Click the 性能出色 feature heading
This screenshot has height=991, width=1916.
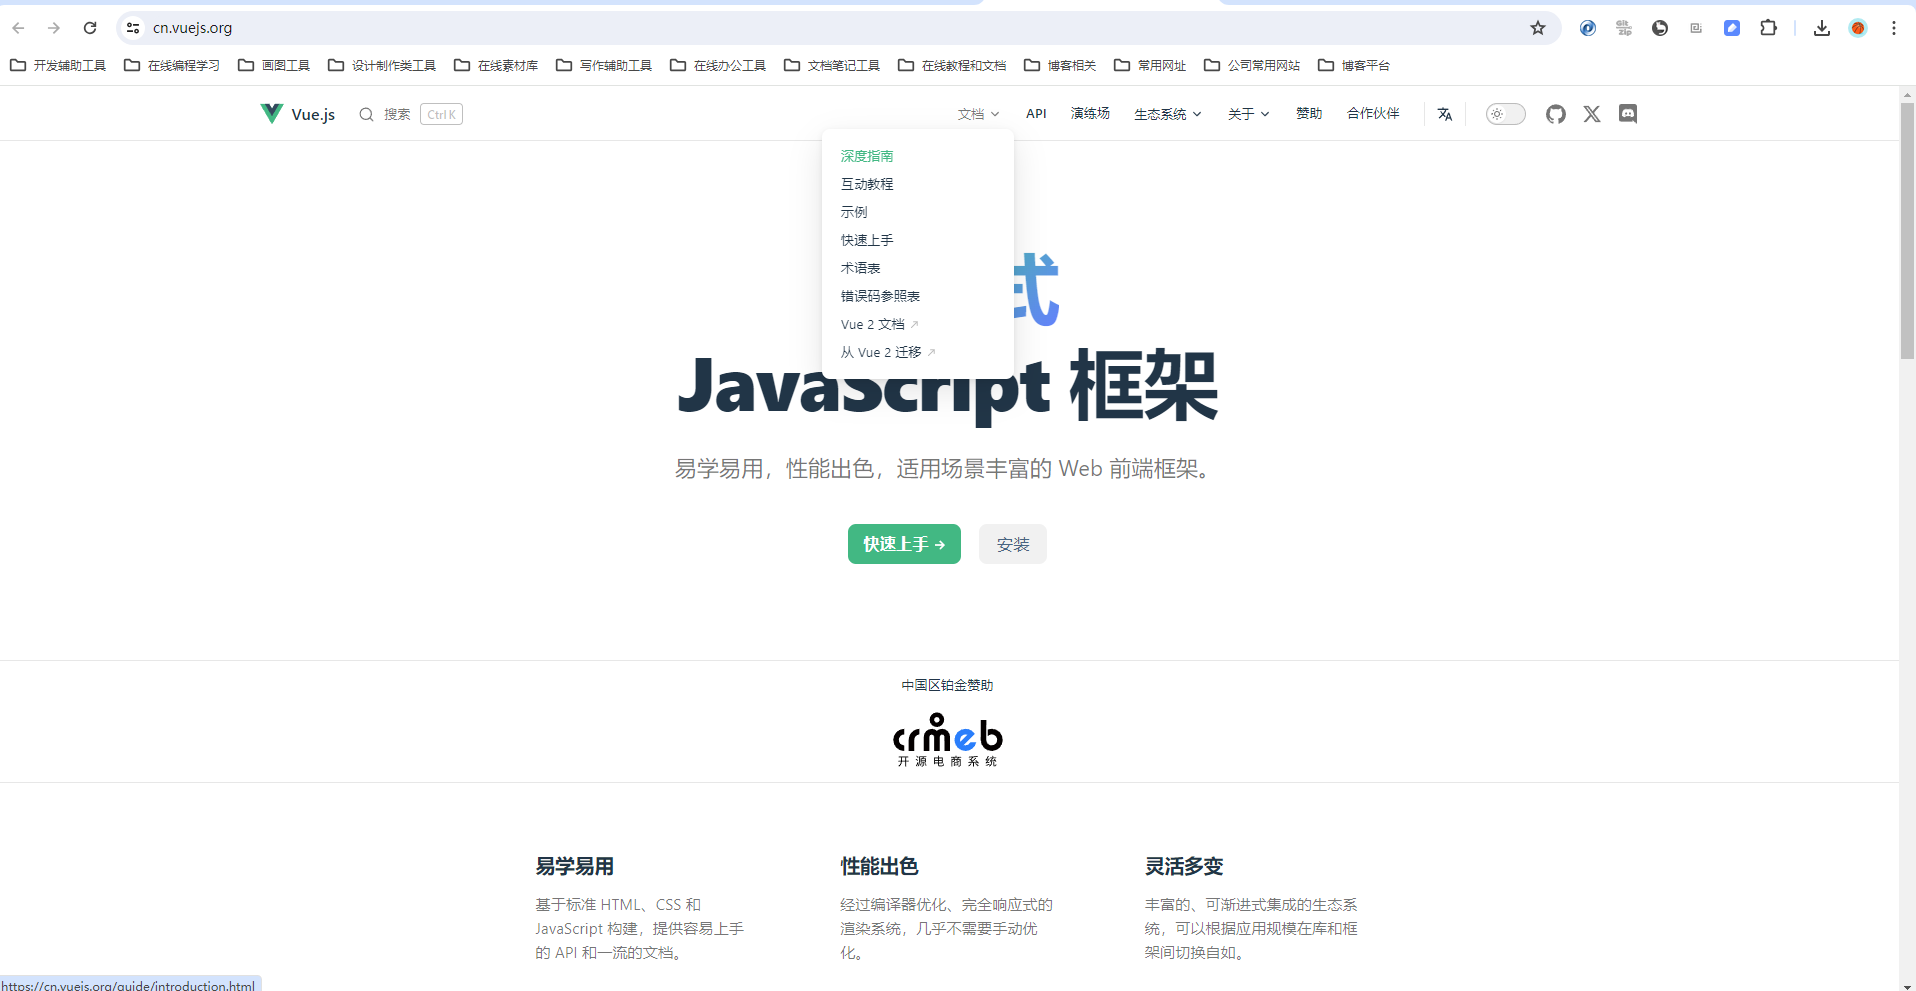879,866
